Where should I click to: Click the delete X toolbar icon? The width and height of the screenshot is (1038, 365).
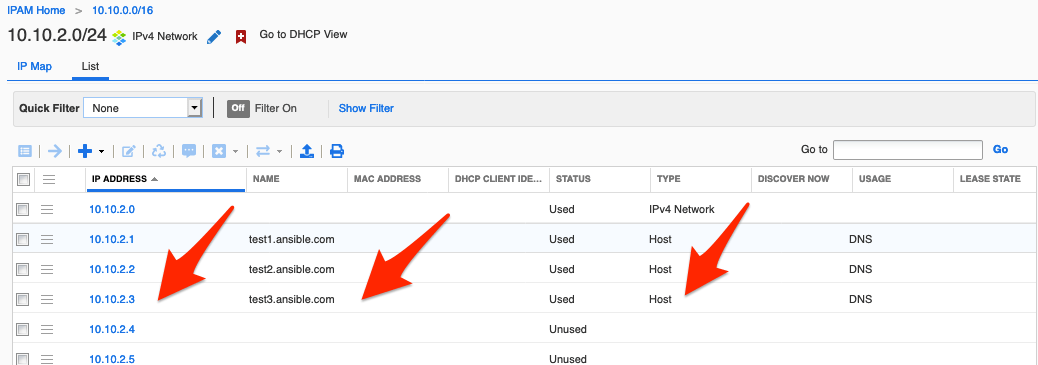point(219,151)
